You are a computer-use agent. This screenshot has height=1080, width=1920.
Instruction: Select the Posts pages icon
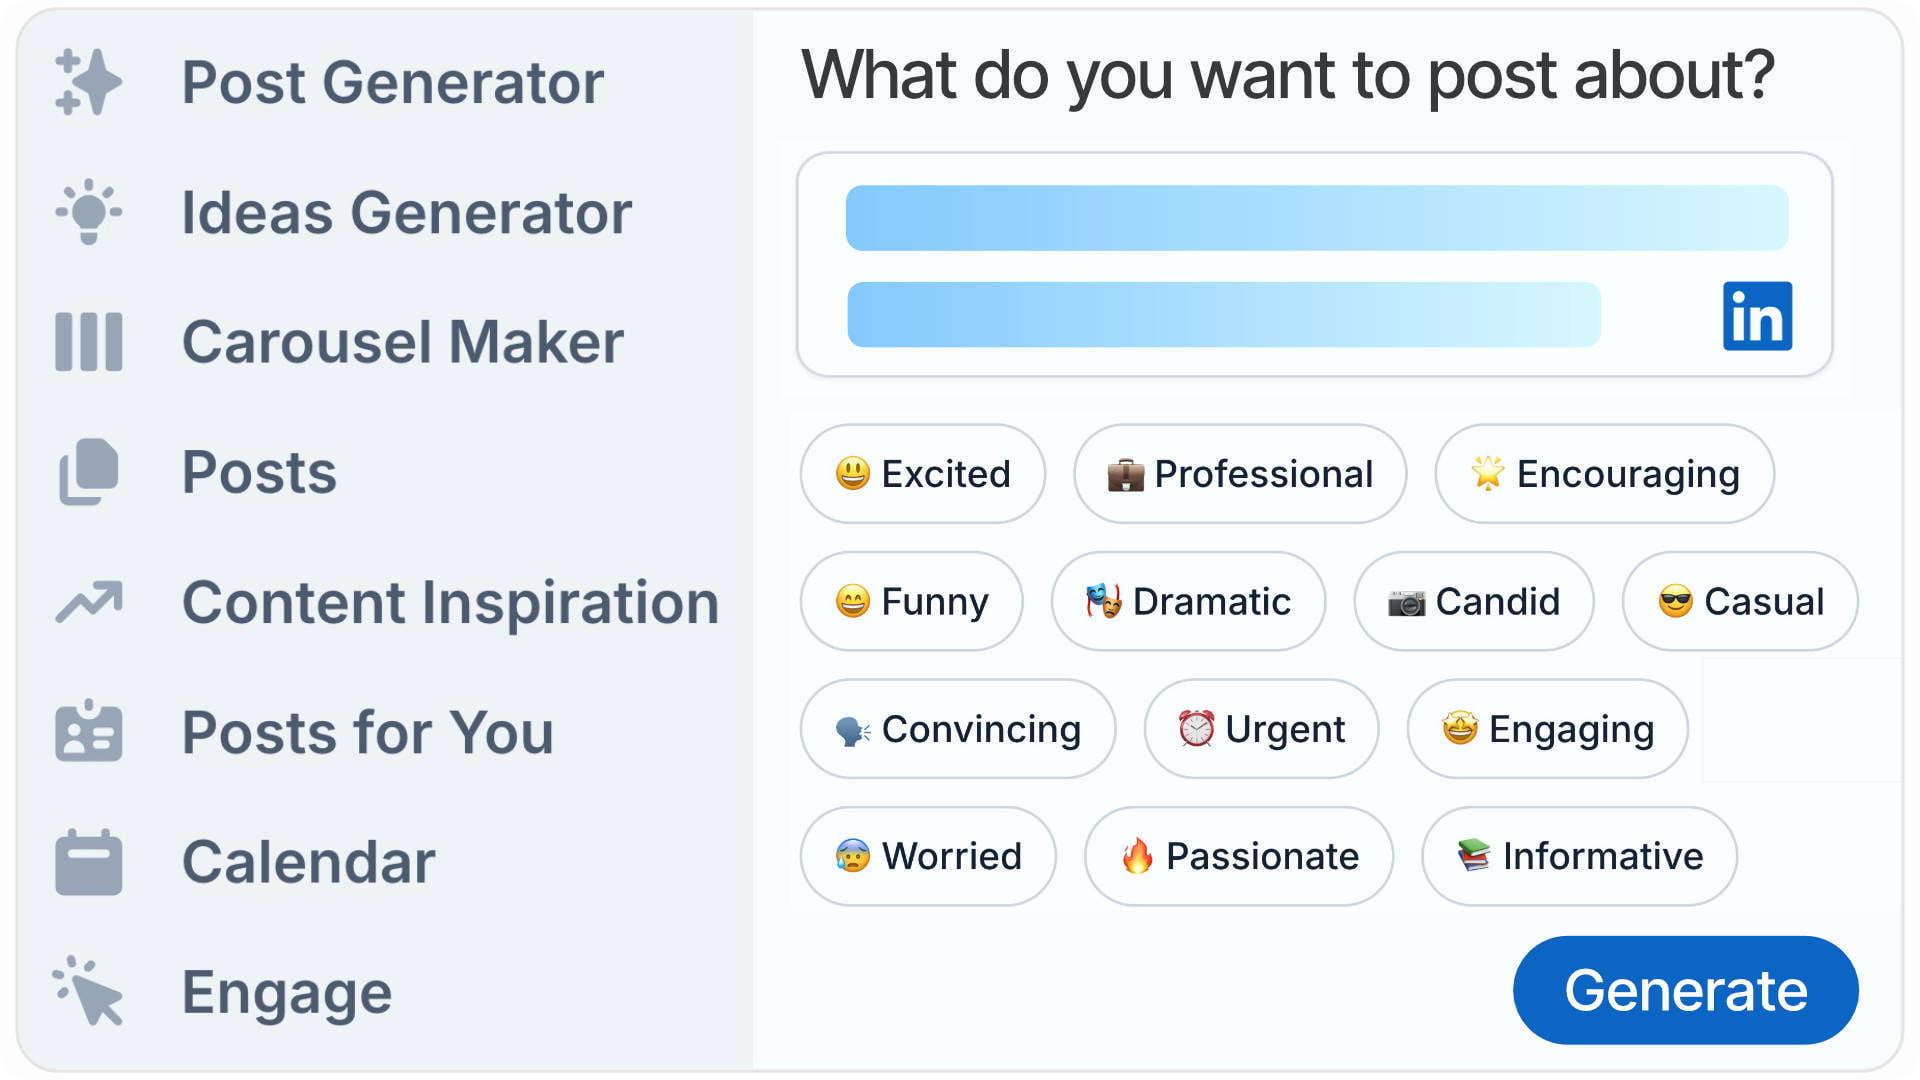tap(88, 472)
